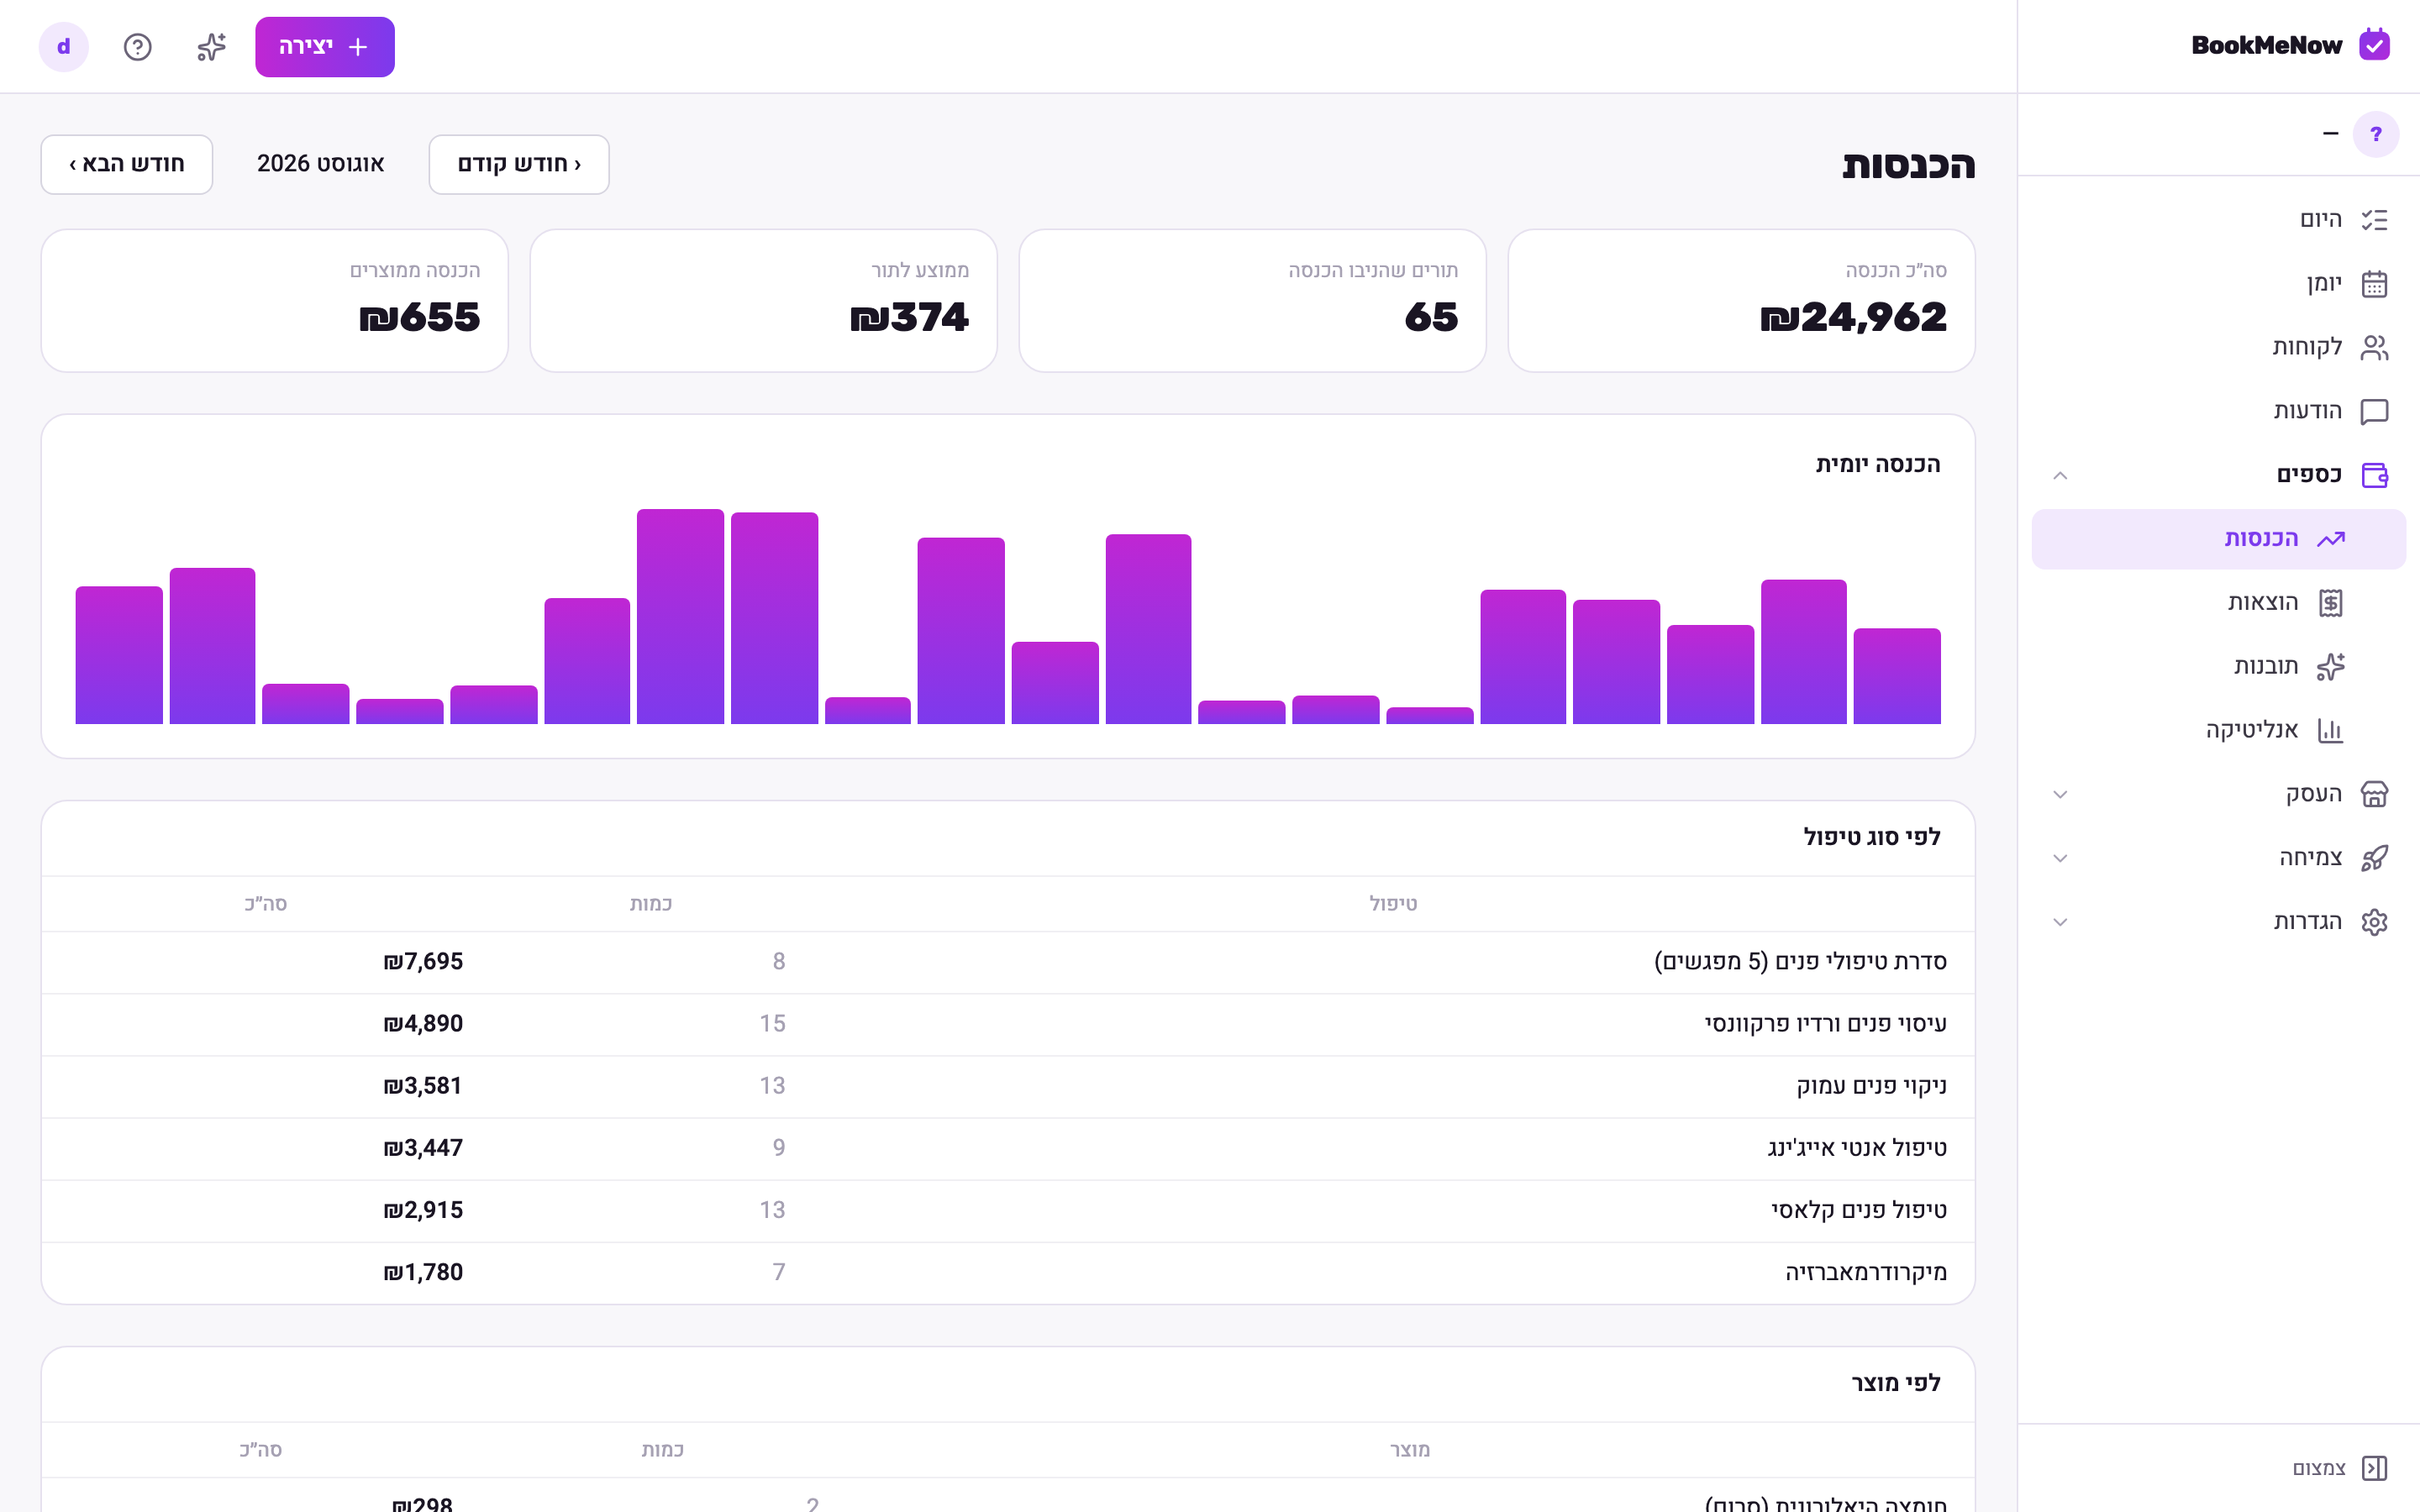2420x1512 pixels.
Task: Click the הגדרות gear icon
Action: (2374, 922)
